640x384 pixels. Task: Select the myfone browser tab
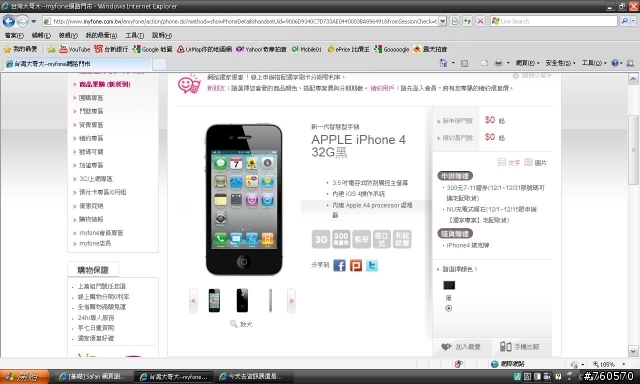pyautogui.click(x=78, y=64)
